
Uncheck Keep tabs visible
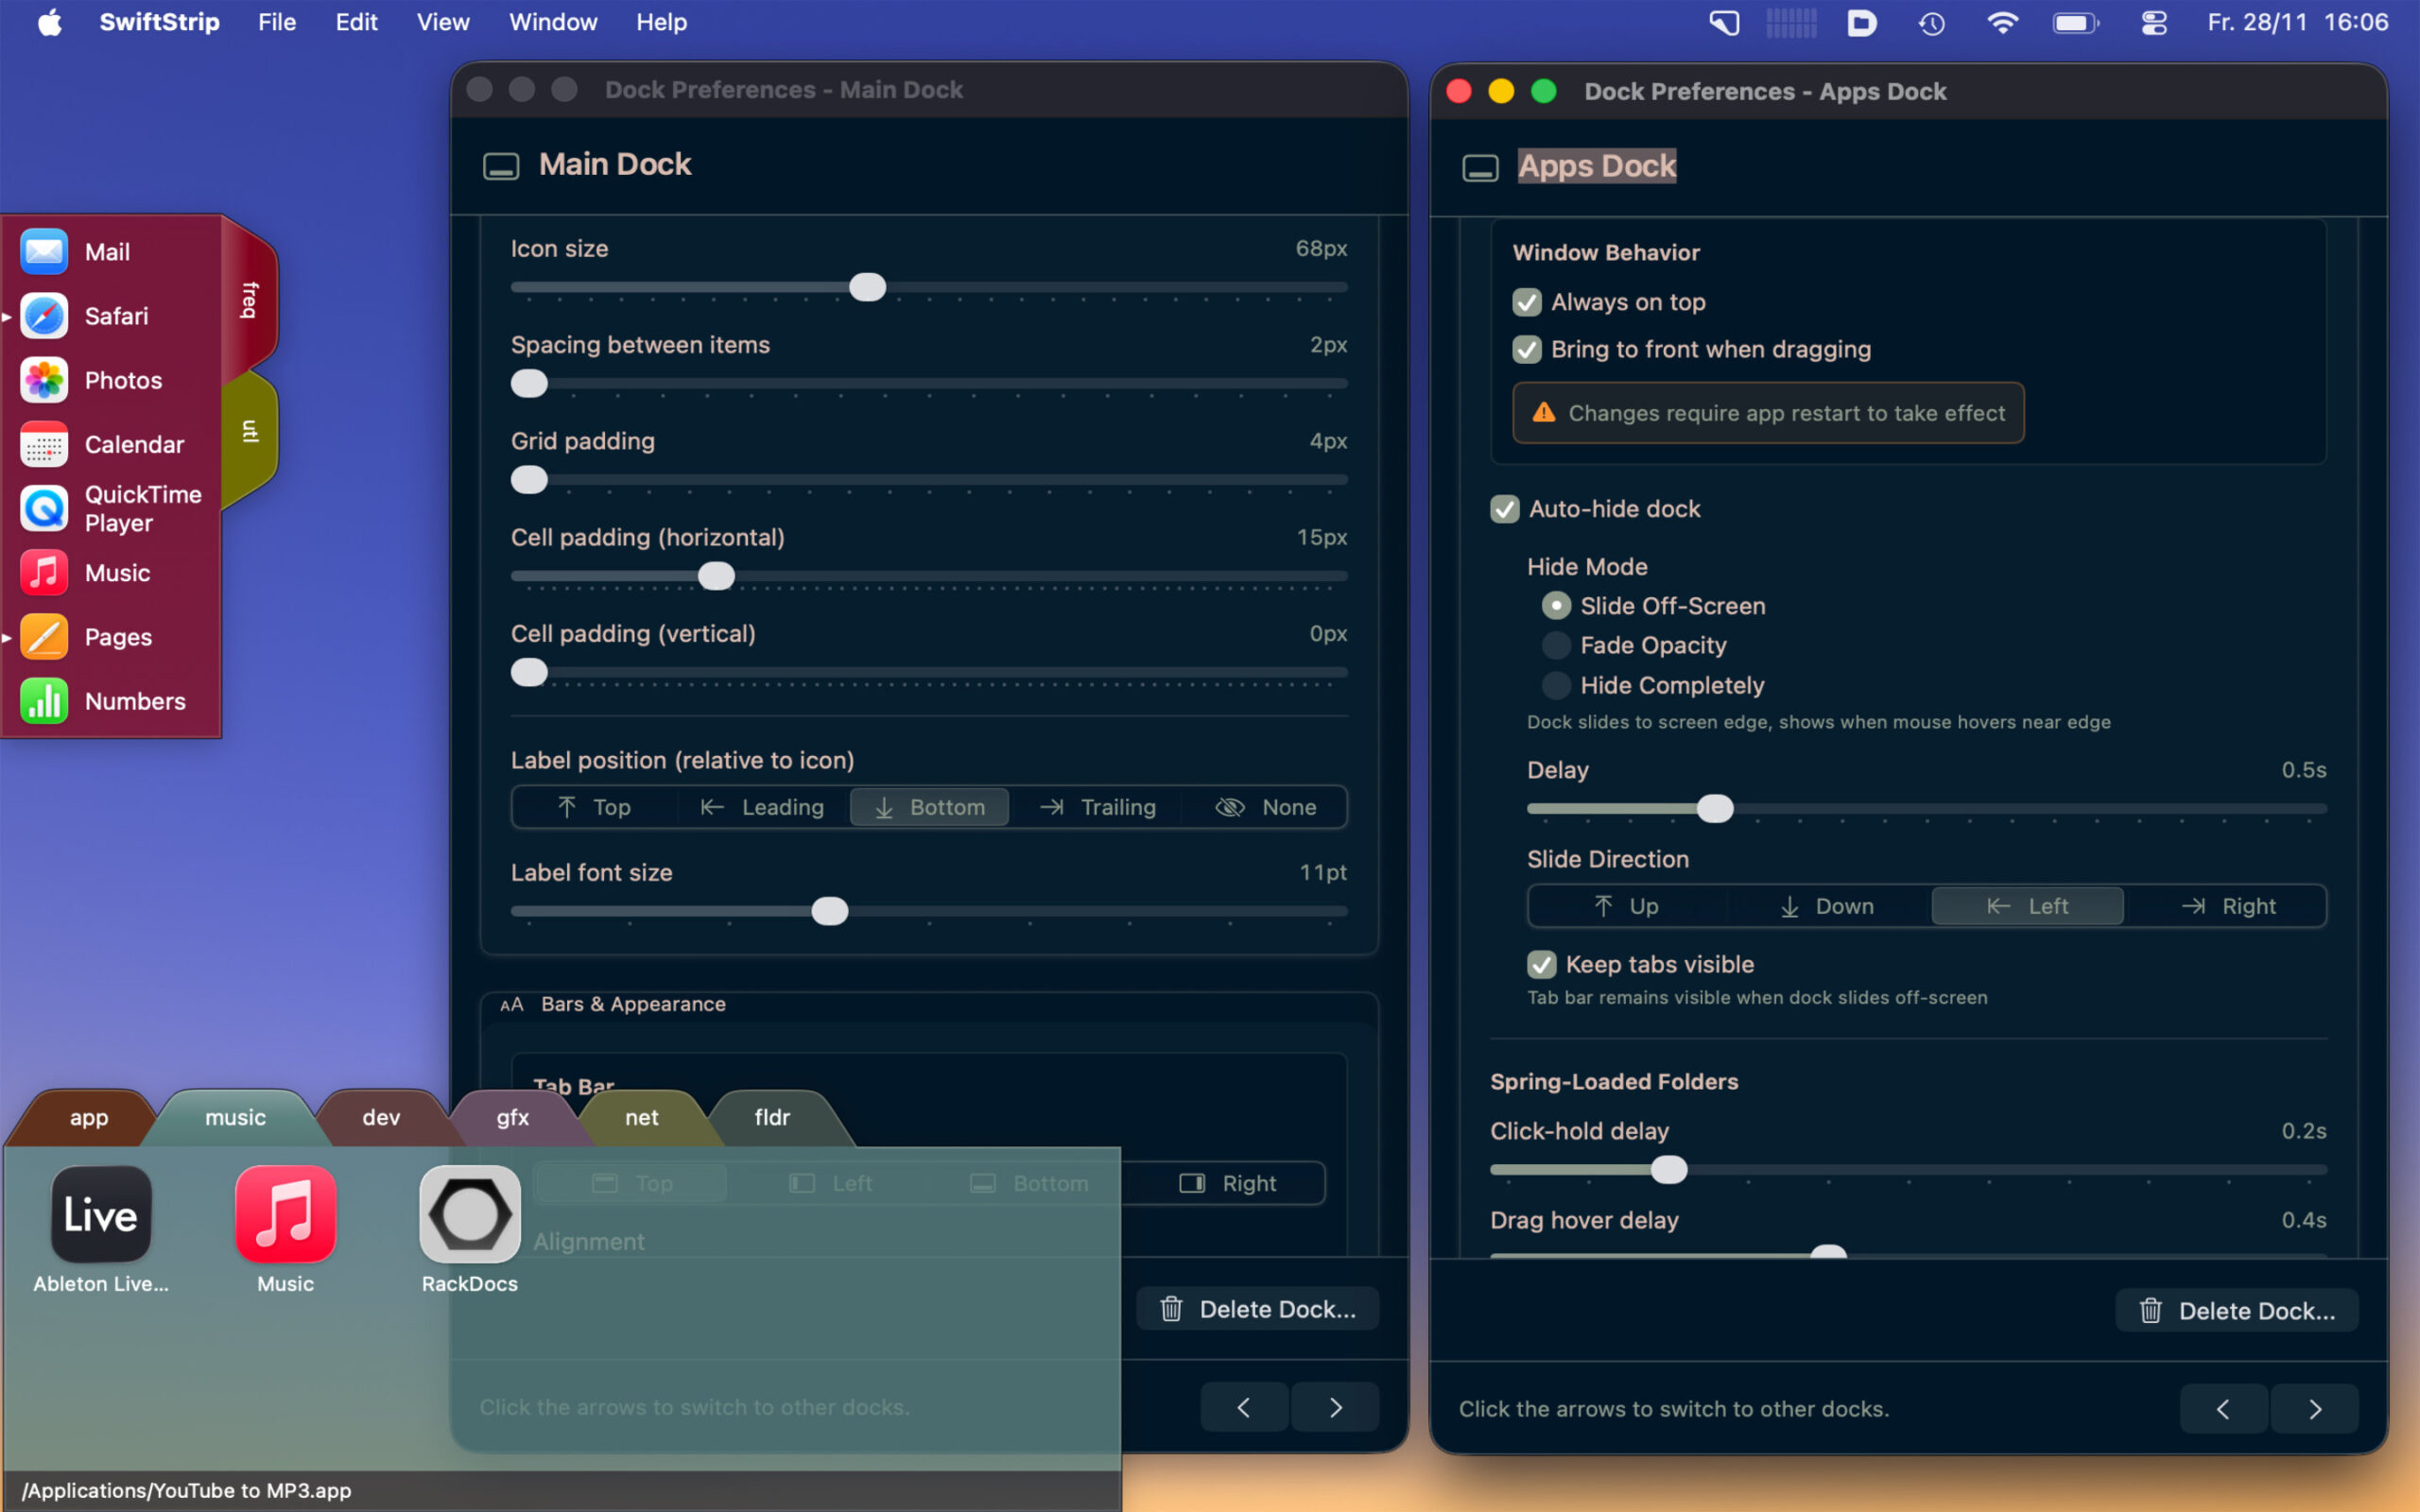(1541, 964)
